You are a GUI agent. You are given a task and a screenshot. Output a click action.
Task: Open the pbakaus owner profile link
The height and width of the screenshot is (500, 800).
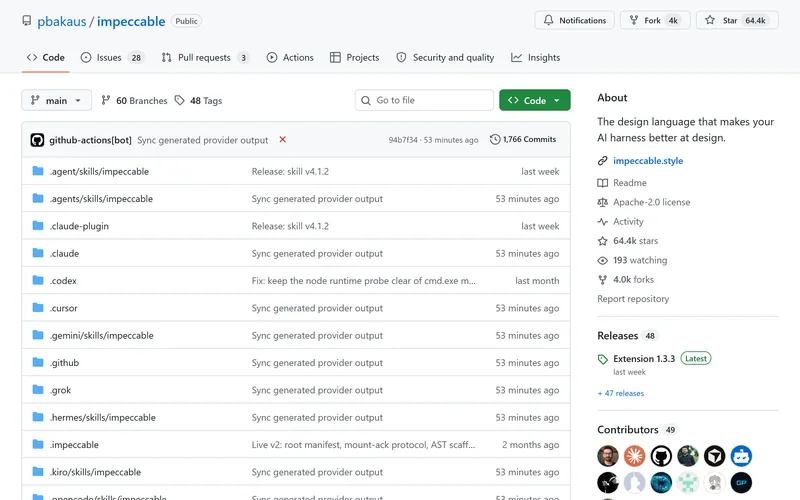pyautogui.click(x=61, y=21)
